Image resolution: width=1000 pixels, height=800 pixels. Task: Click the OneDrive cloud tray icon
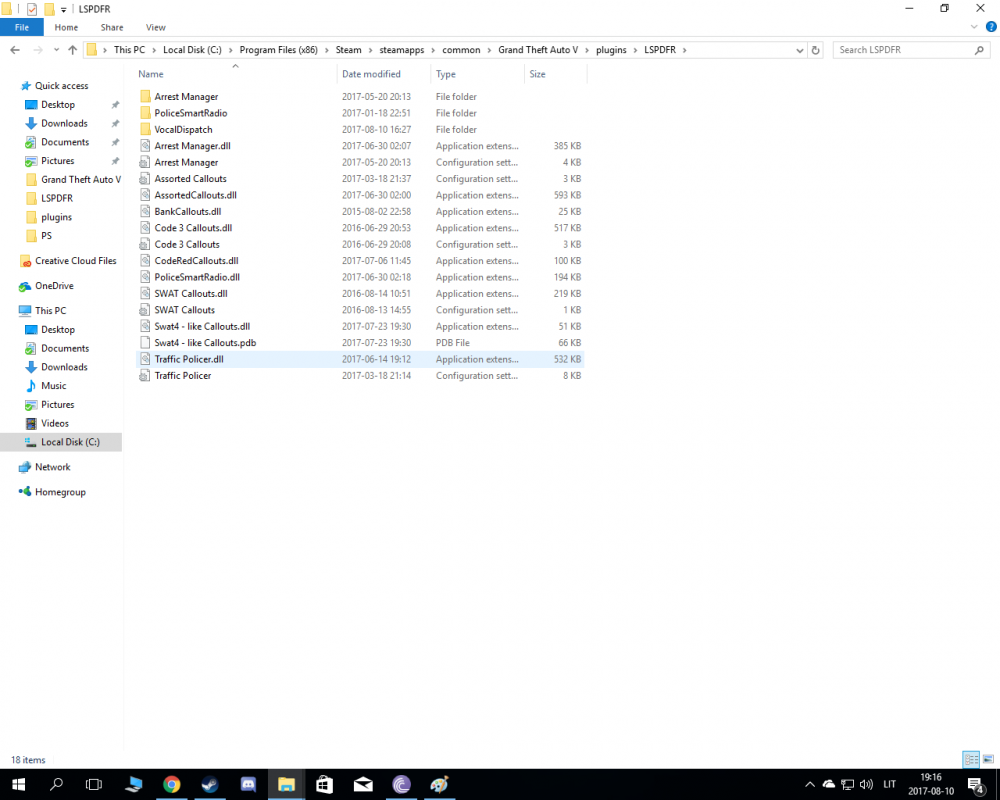tap(828, 784)
